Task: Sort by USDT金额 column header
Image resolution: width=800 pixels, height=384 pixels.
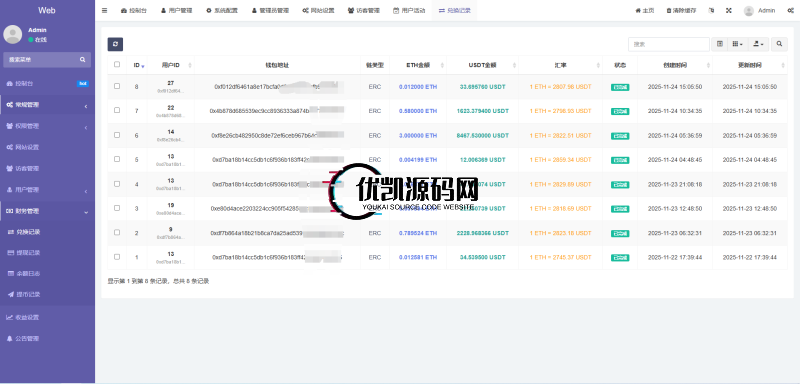Action: (482, 65)
